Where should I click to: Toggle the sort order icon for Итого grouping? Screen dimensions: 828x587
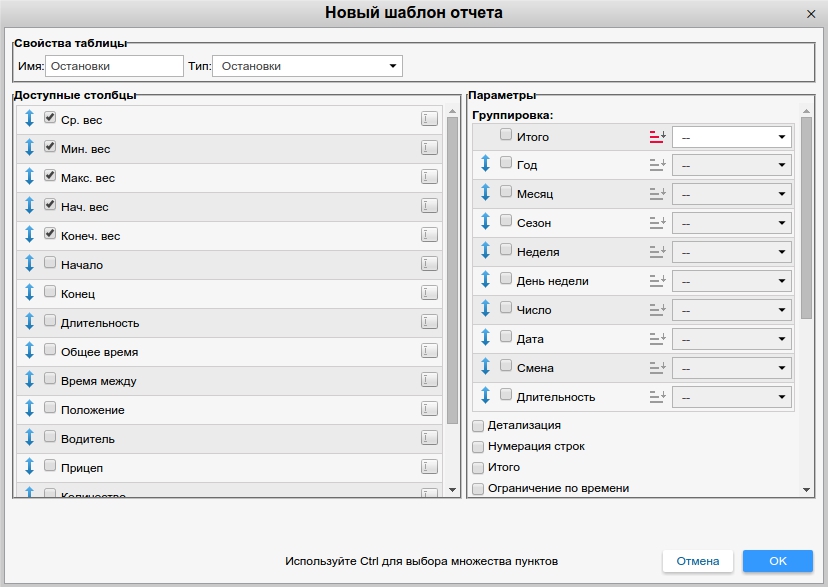point(657,136)
